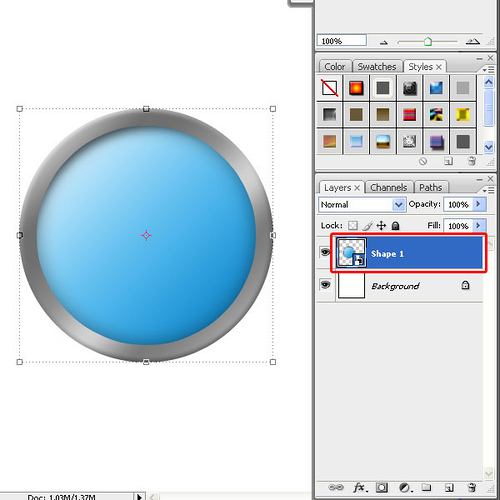Add layer mask at Layers panel bottom

point(382,488)
